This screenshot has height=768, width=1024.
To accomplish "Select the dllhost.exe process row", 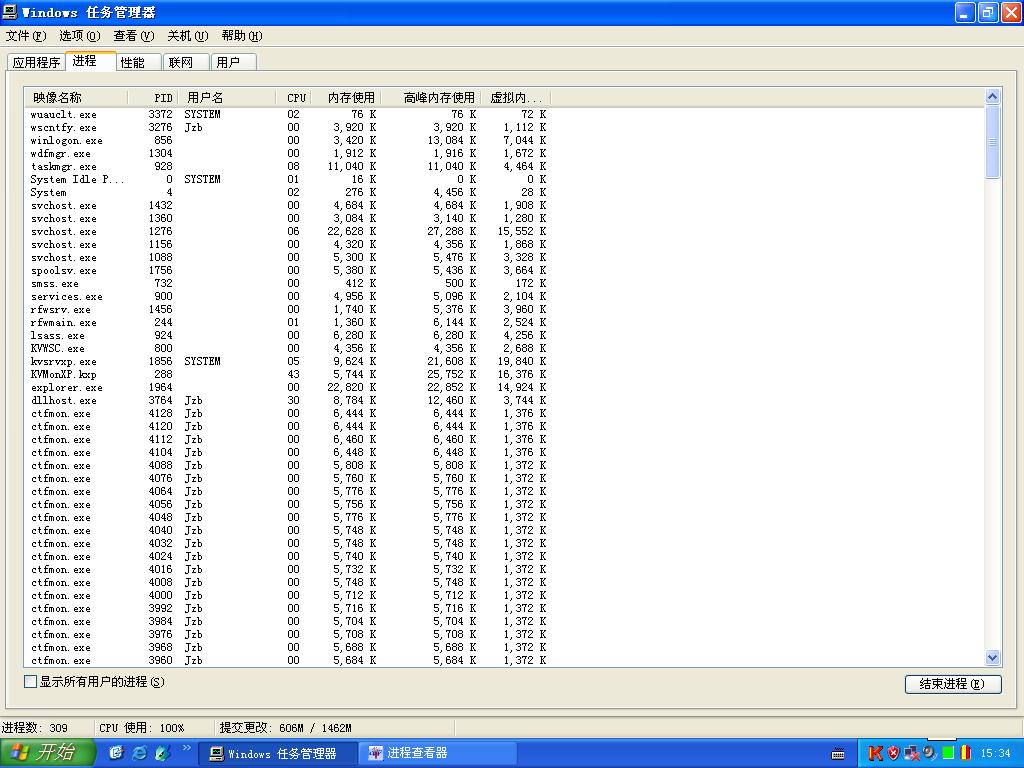I will coord(287,400).
